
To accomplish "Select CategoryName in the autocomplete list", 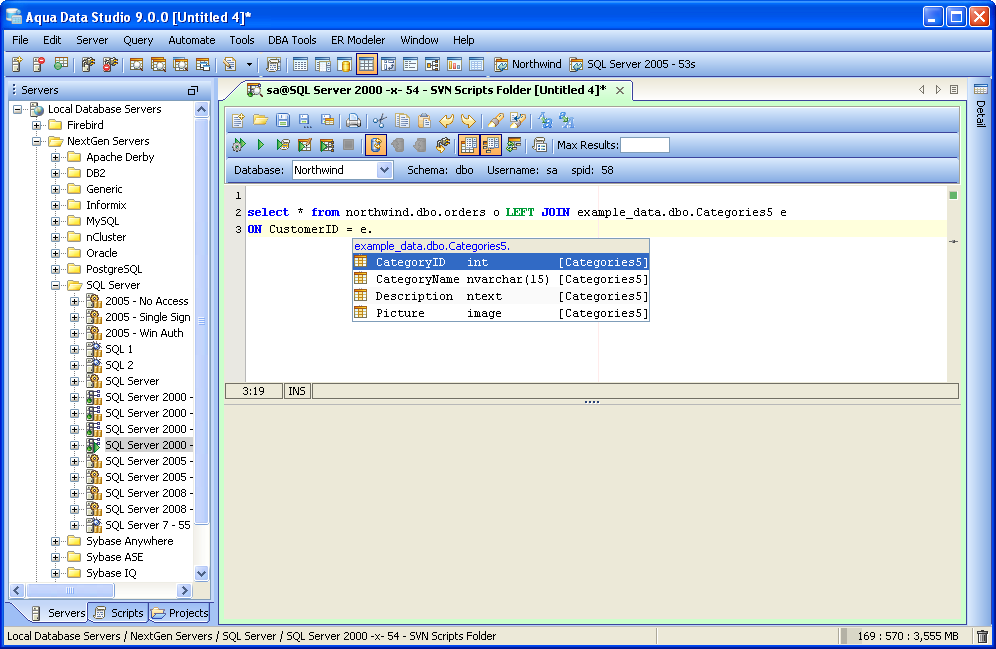I will click(501, 279).
